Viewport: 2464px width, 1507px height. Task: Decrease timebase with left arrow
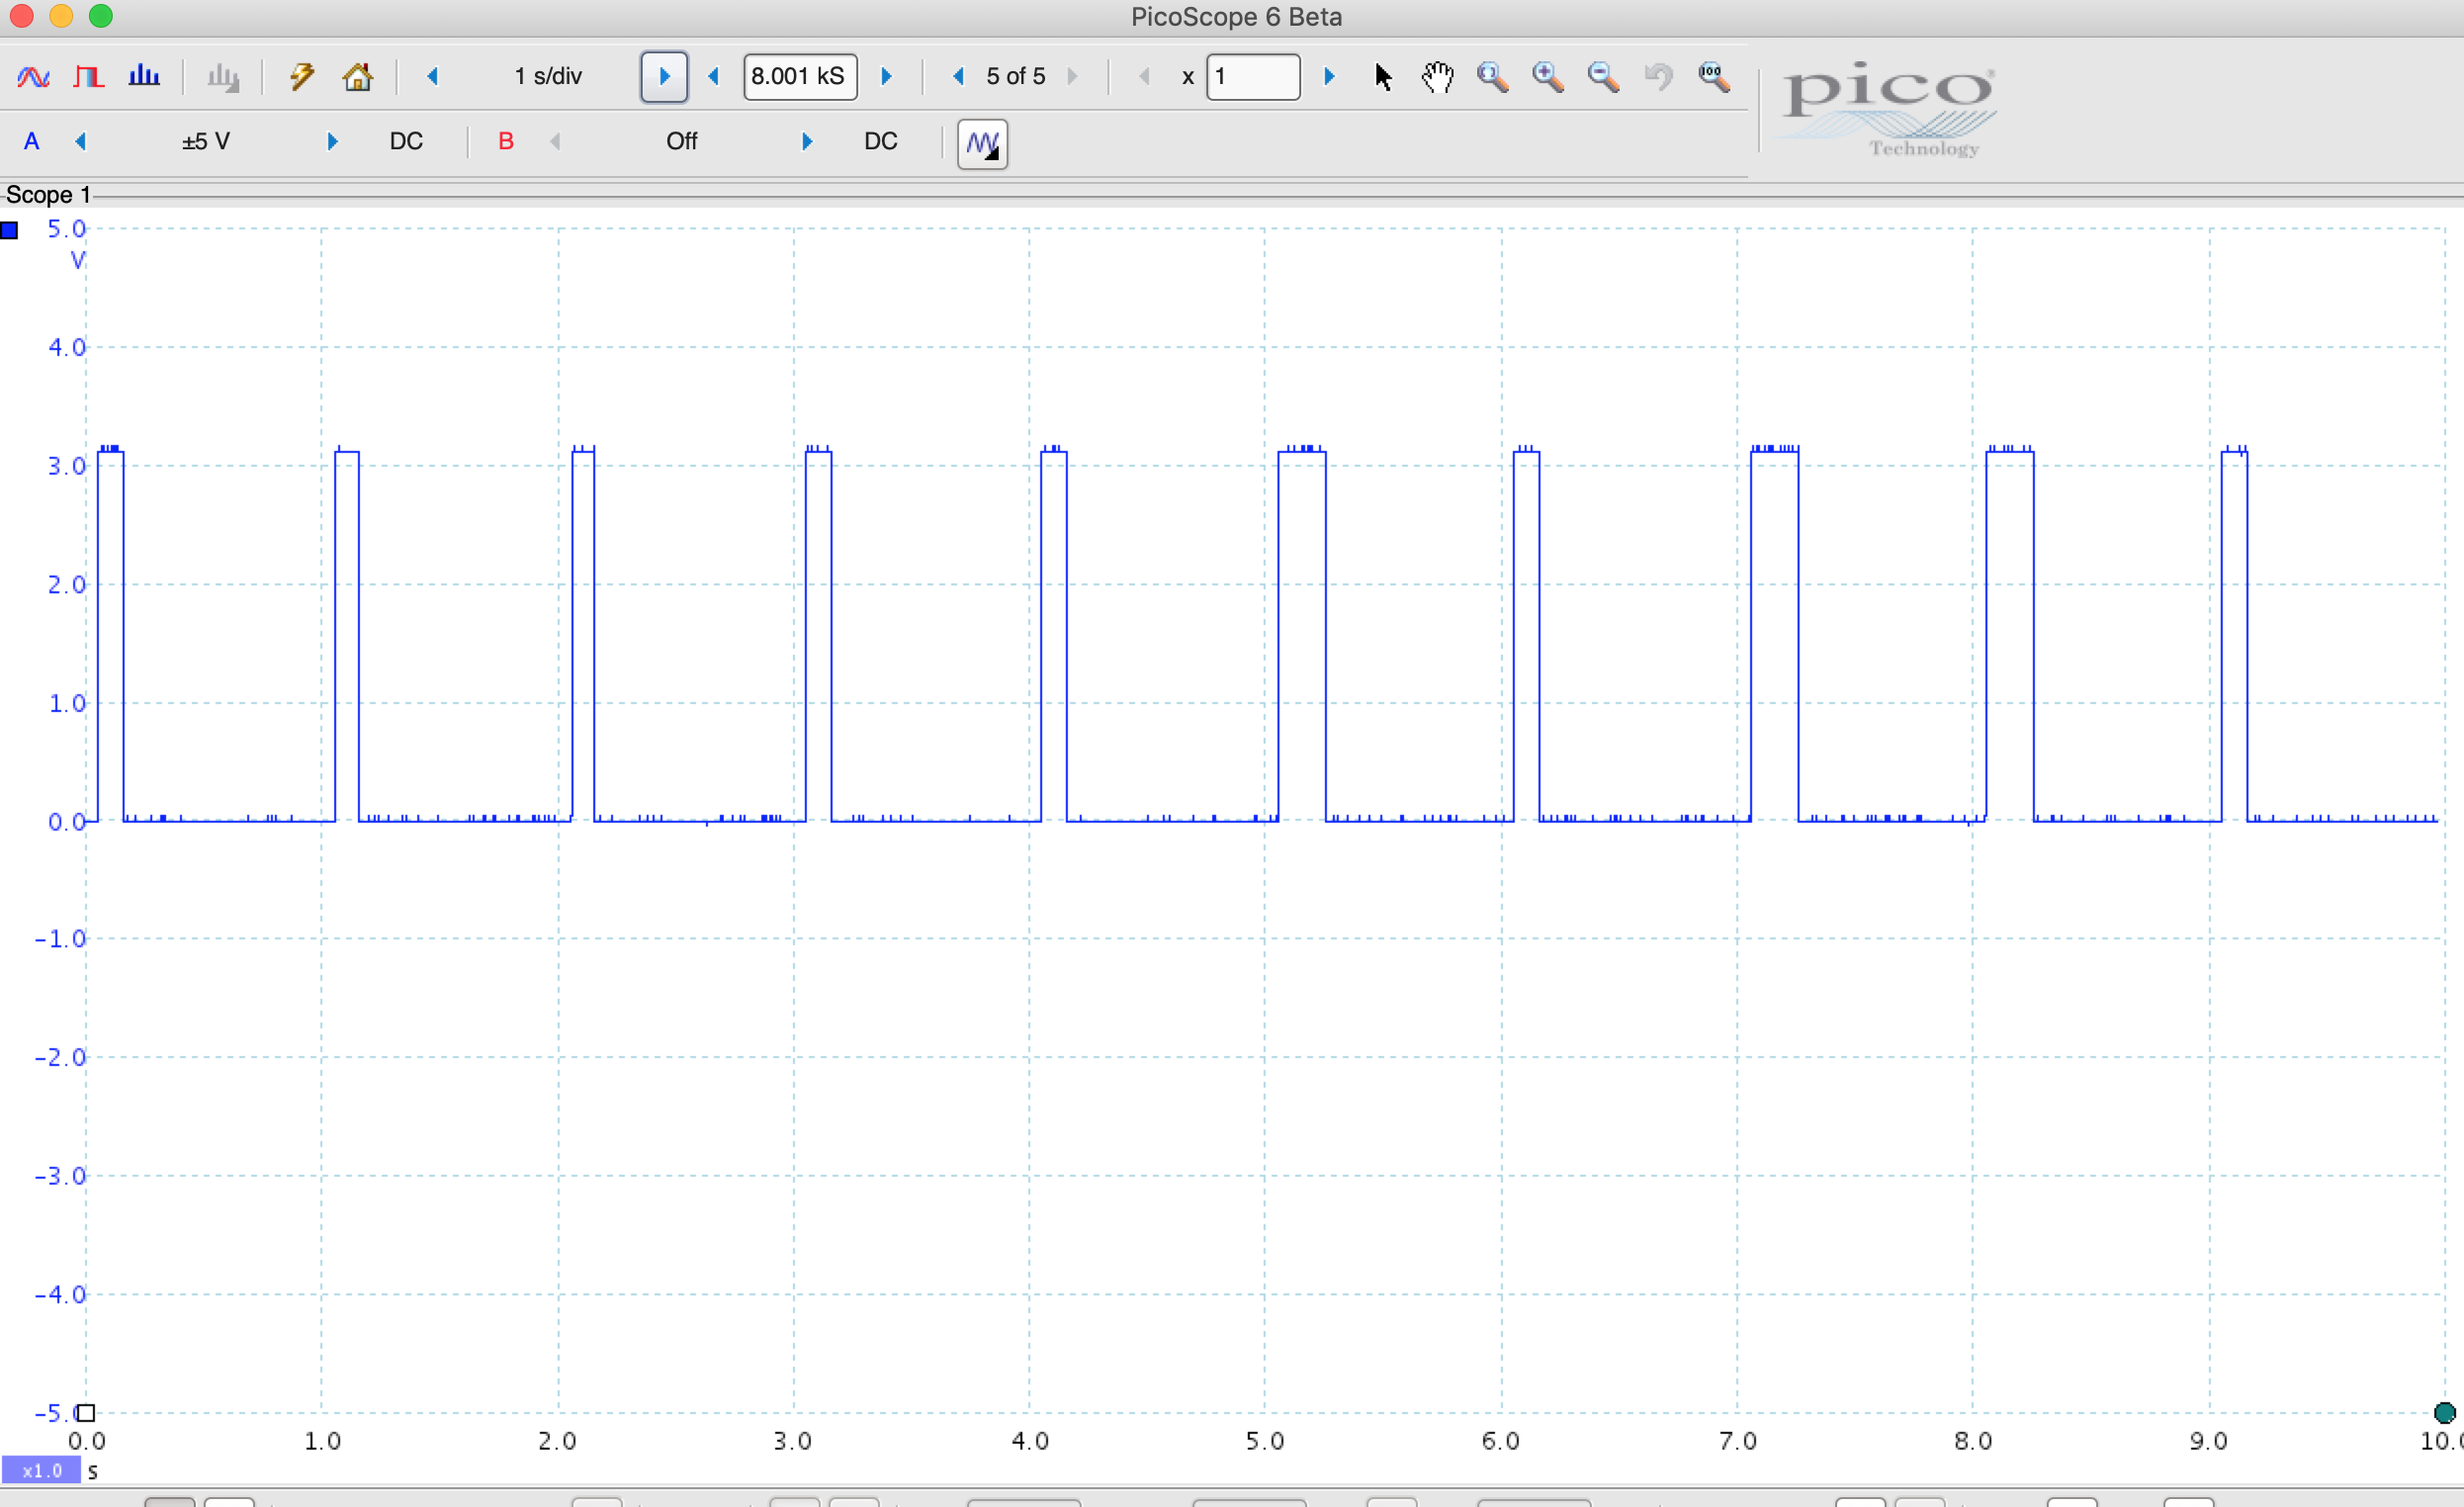point(433,76)
